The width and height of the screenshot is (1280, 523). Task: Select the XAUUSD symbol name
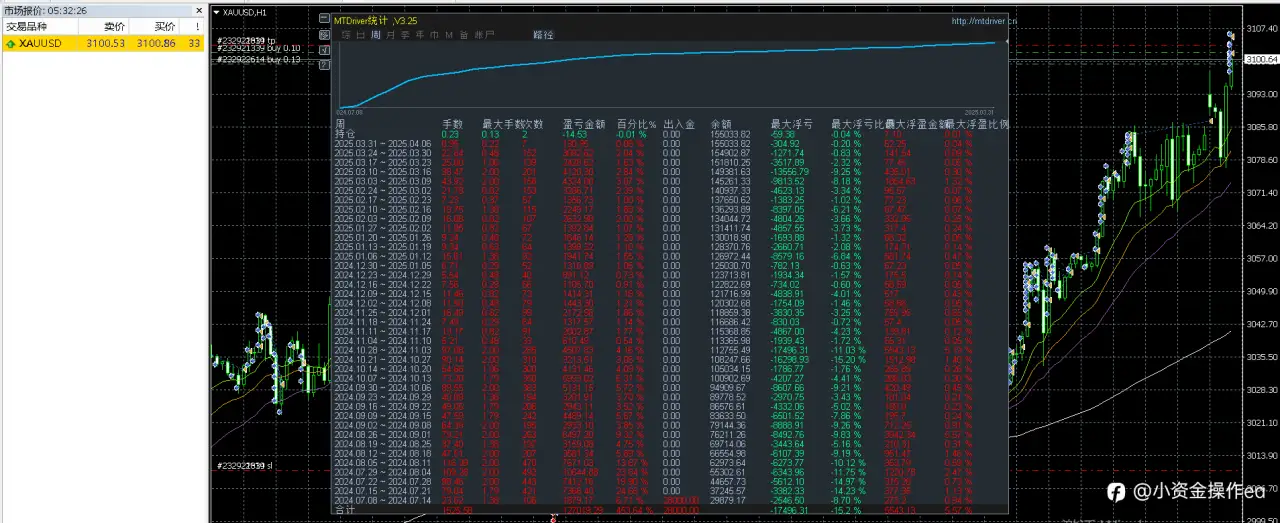[x=40, y=44]
